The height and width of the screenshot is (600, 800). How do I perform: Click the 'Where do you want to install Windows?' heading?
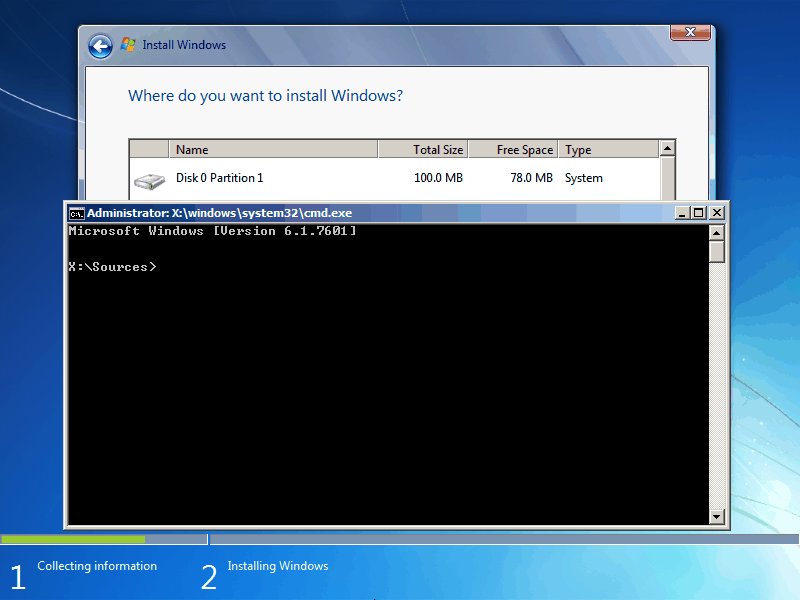pyautogui.click(x=265, y=96)
